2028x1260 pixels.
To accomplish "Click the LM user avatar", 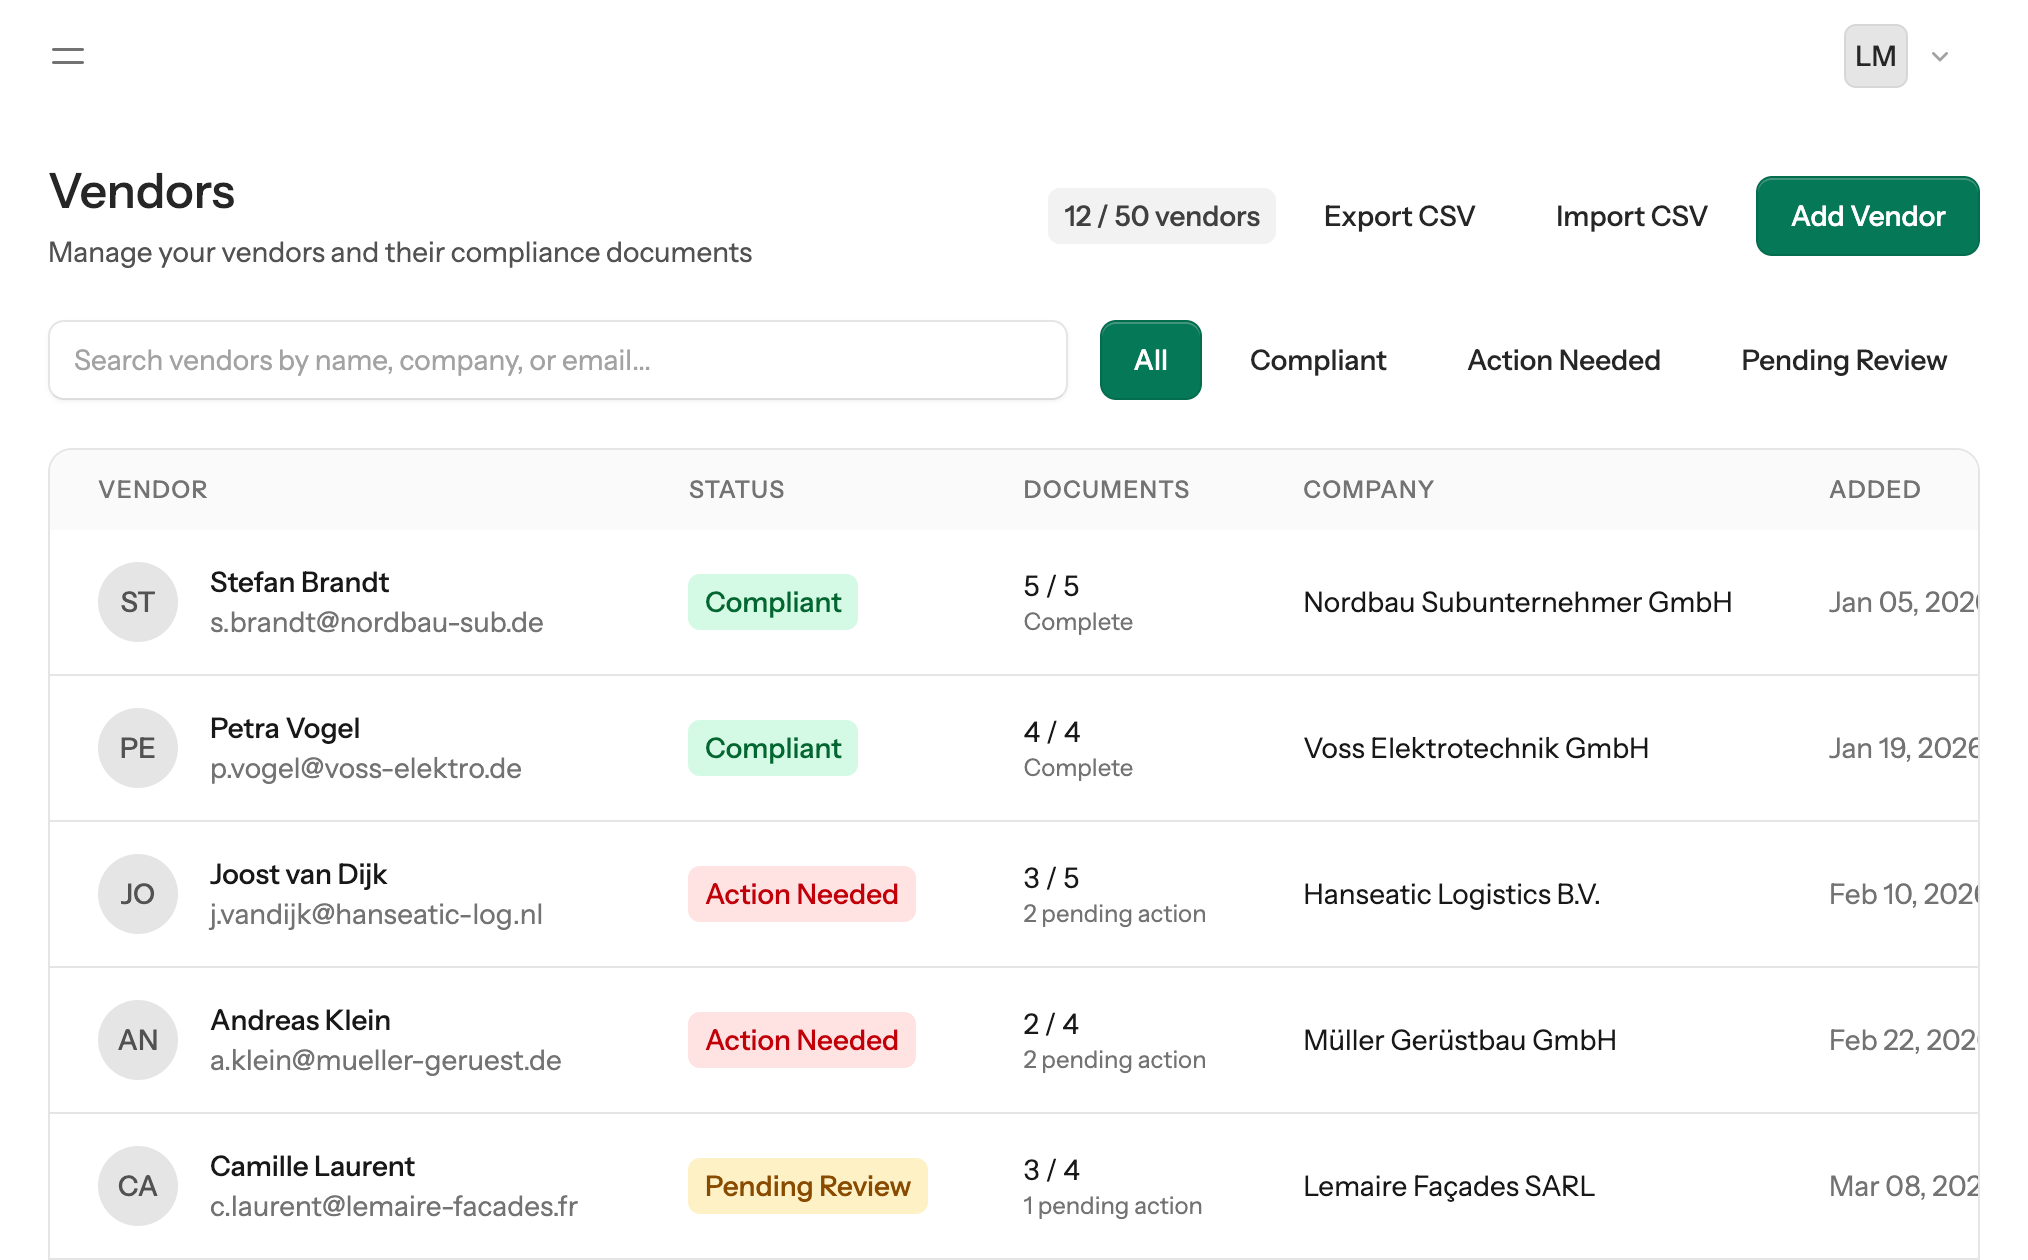I will click(1875, 56).
